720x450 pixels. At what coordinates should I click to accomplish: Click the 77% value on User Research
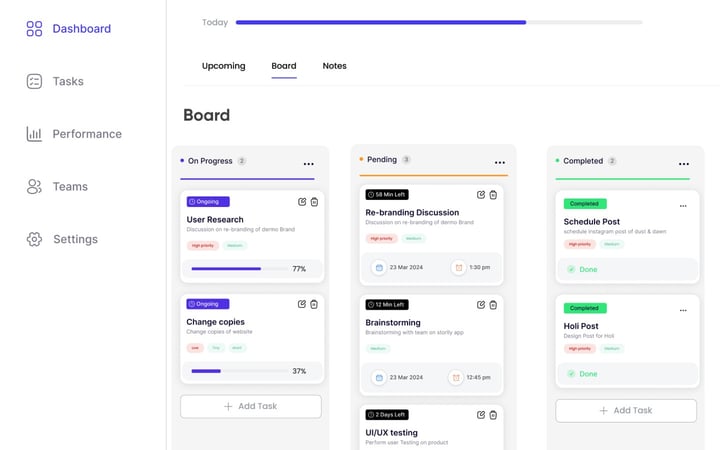tap(299, 269)
